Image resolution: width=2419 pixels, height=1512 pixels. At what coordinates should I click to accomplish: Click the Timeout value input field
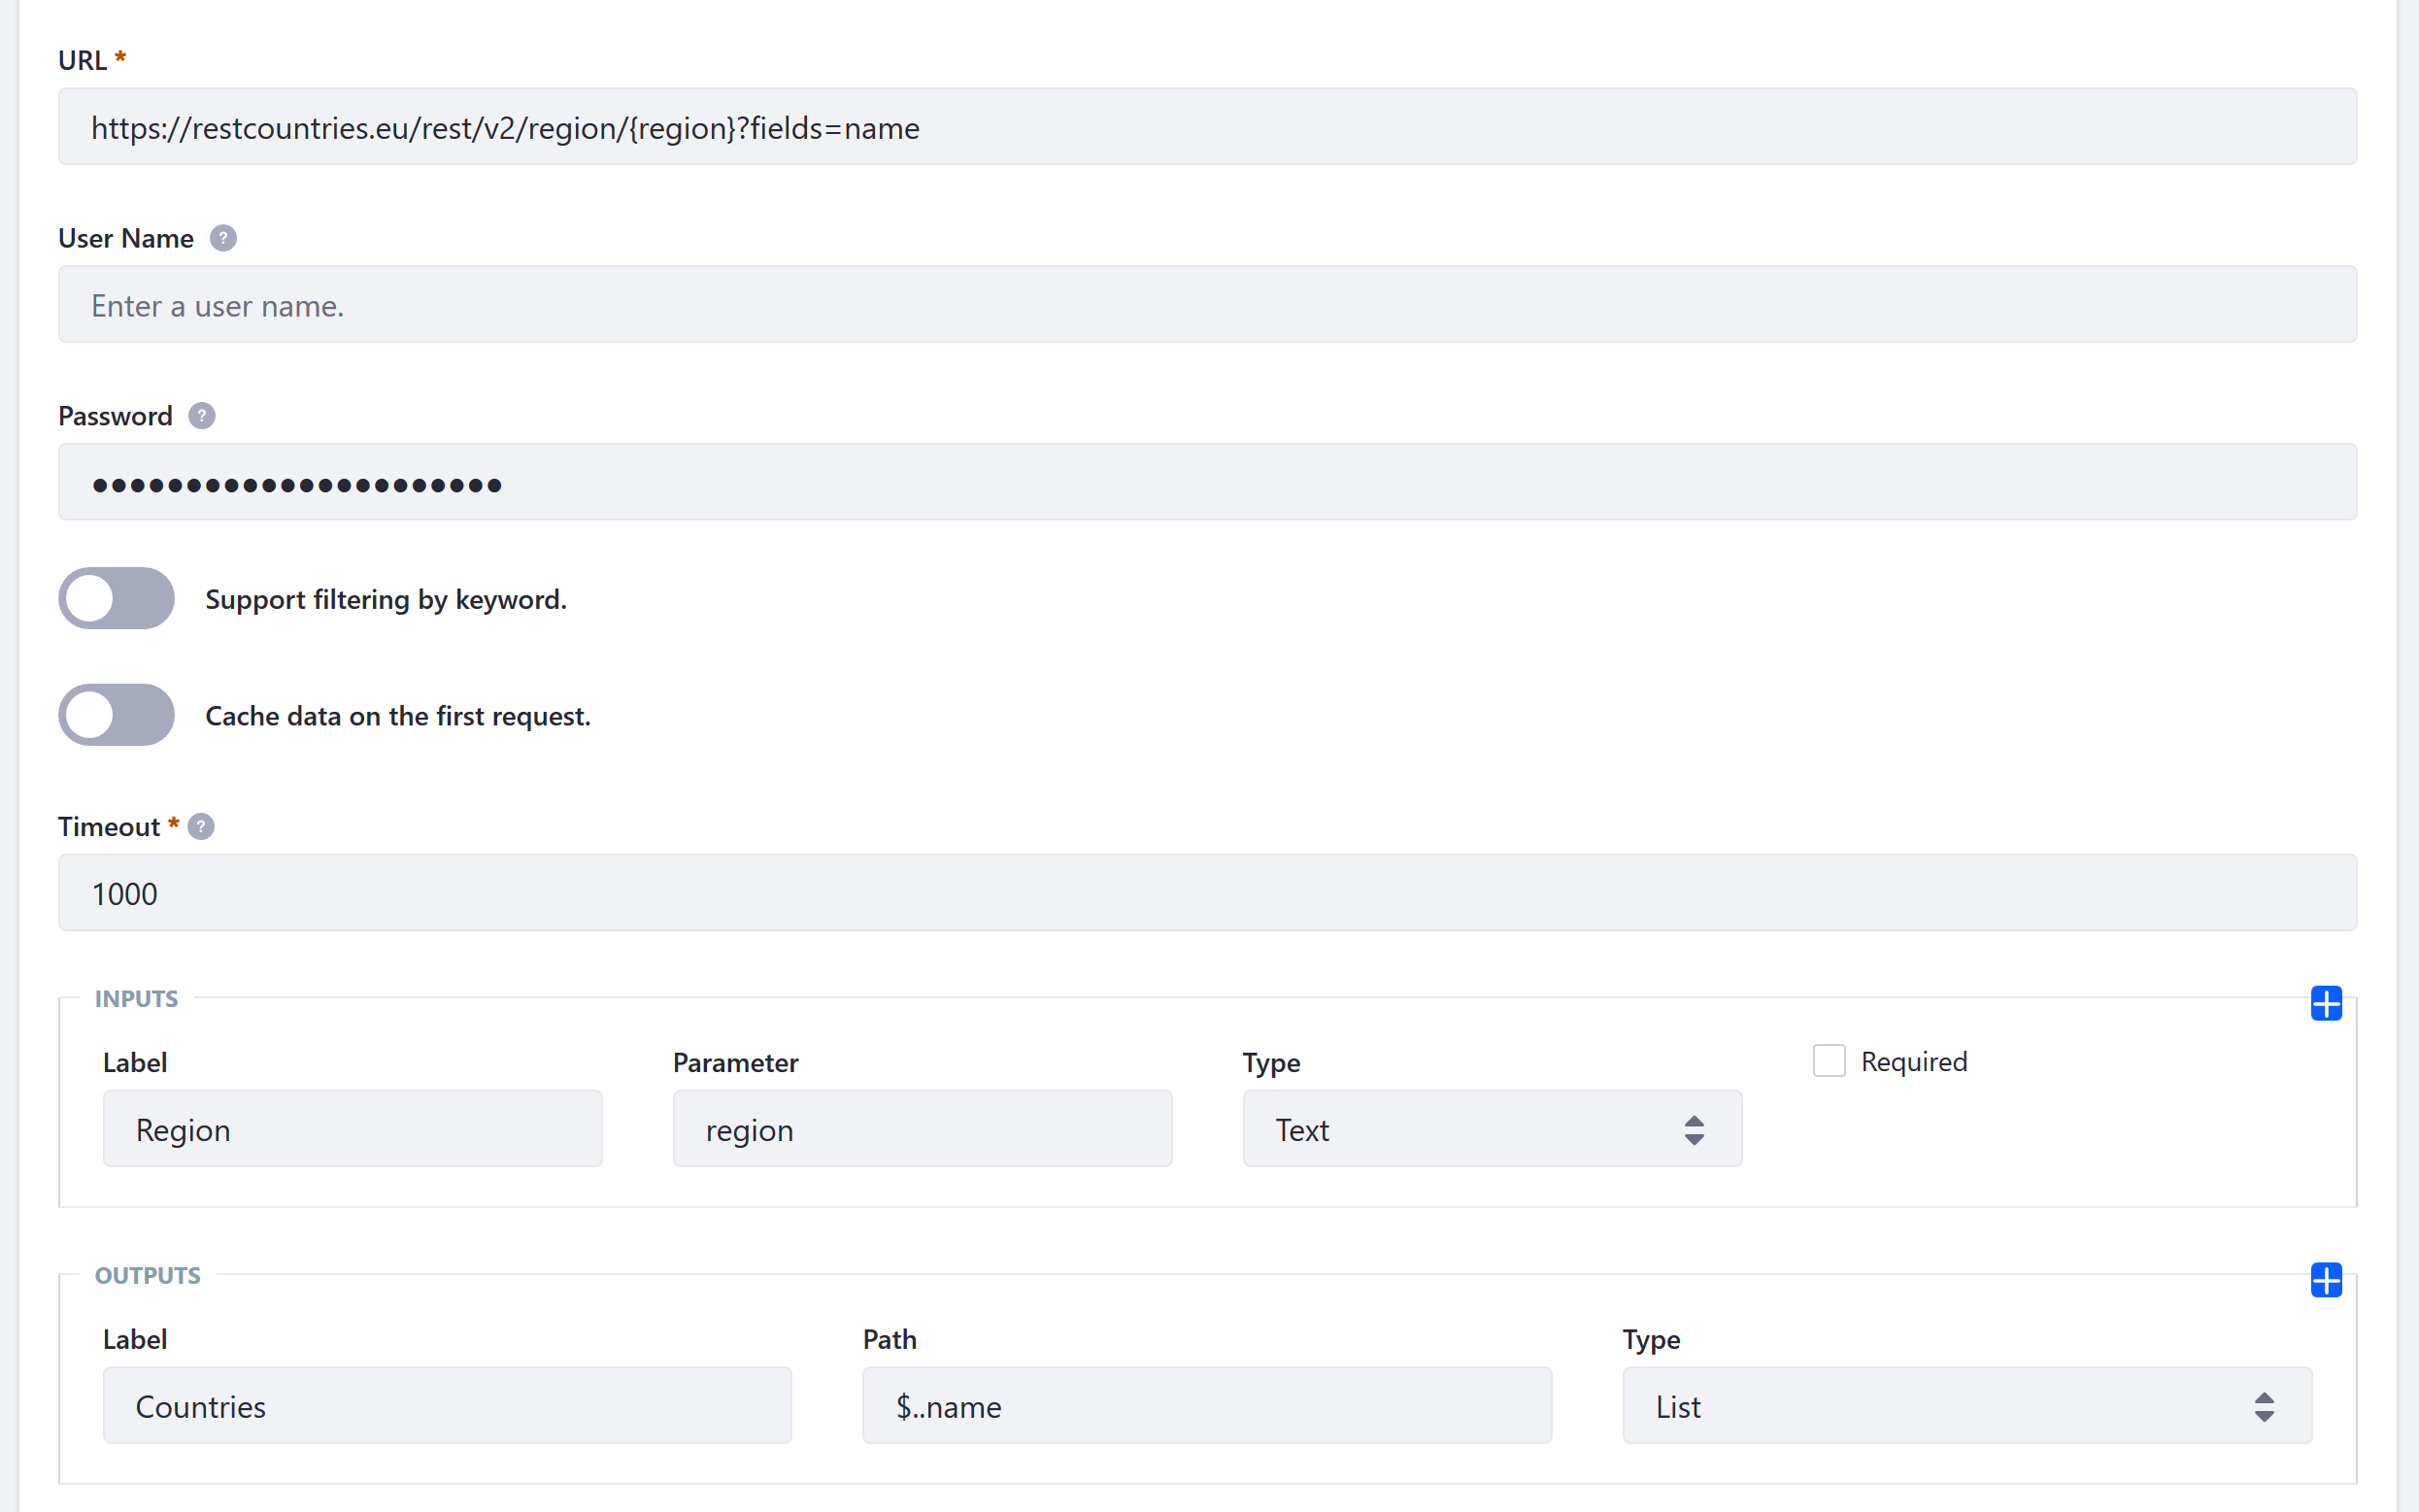pyautogui.click(x=1207, y=891)
